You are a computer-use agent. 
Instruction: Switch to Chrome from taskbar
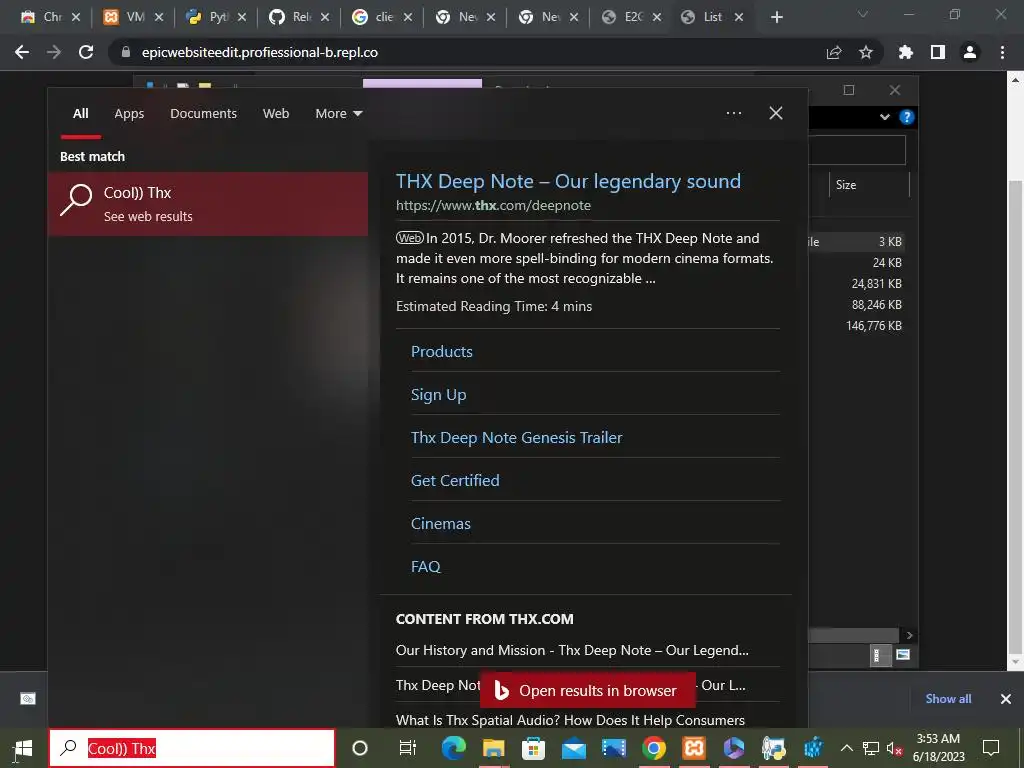coord(654,748)
